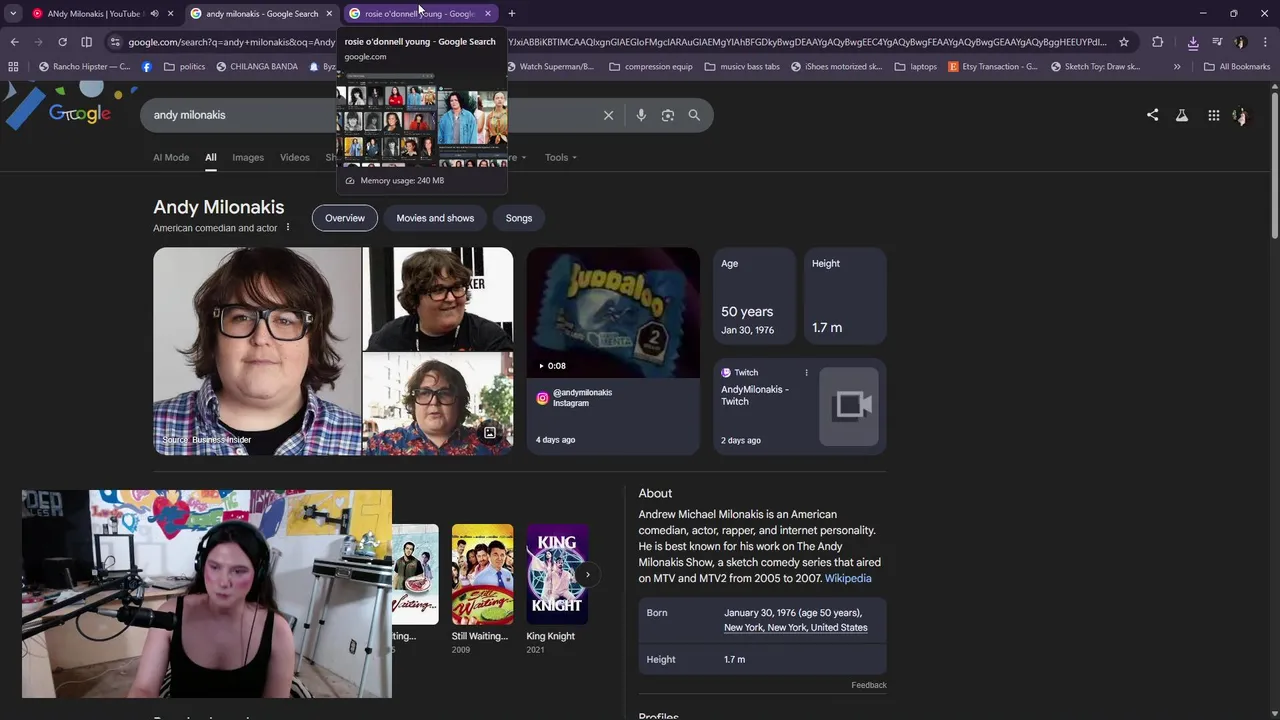Viewport: 1280px width, 720px height.
Task: Open the politics bookmarks folder
Action: pyautogui.click(x=184, y=67)
